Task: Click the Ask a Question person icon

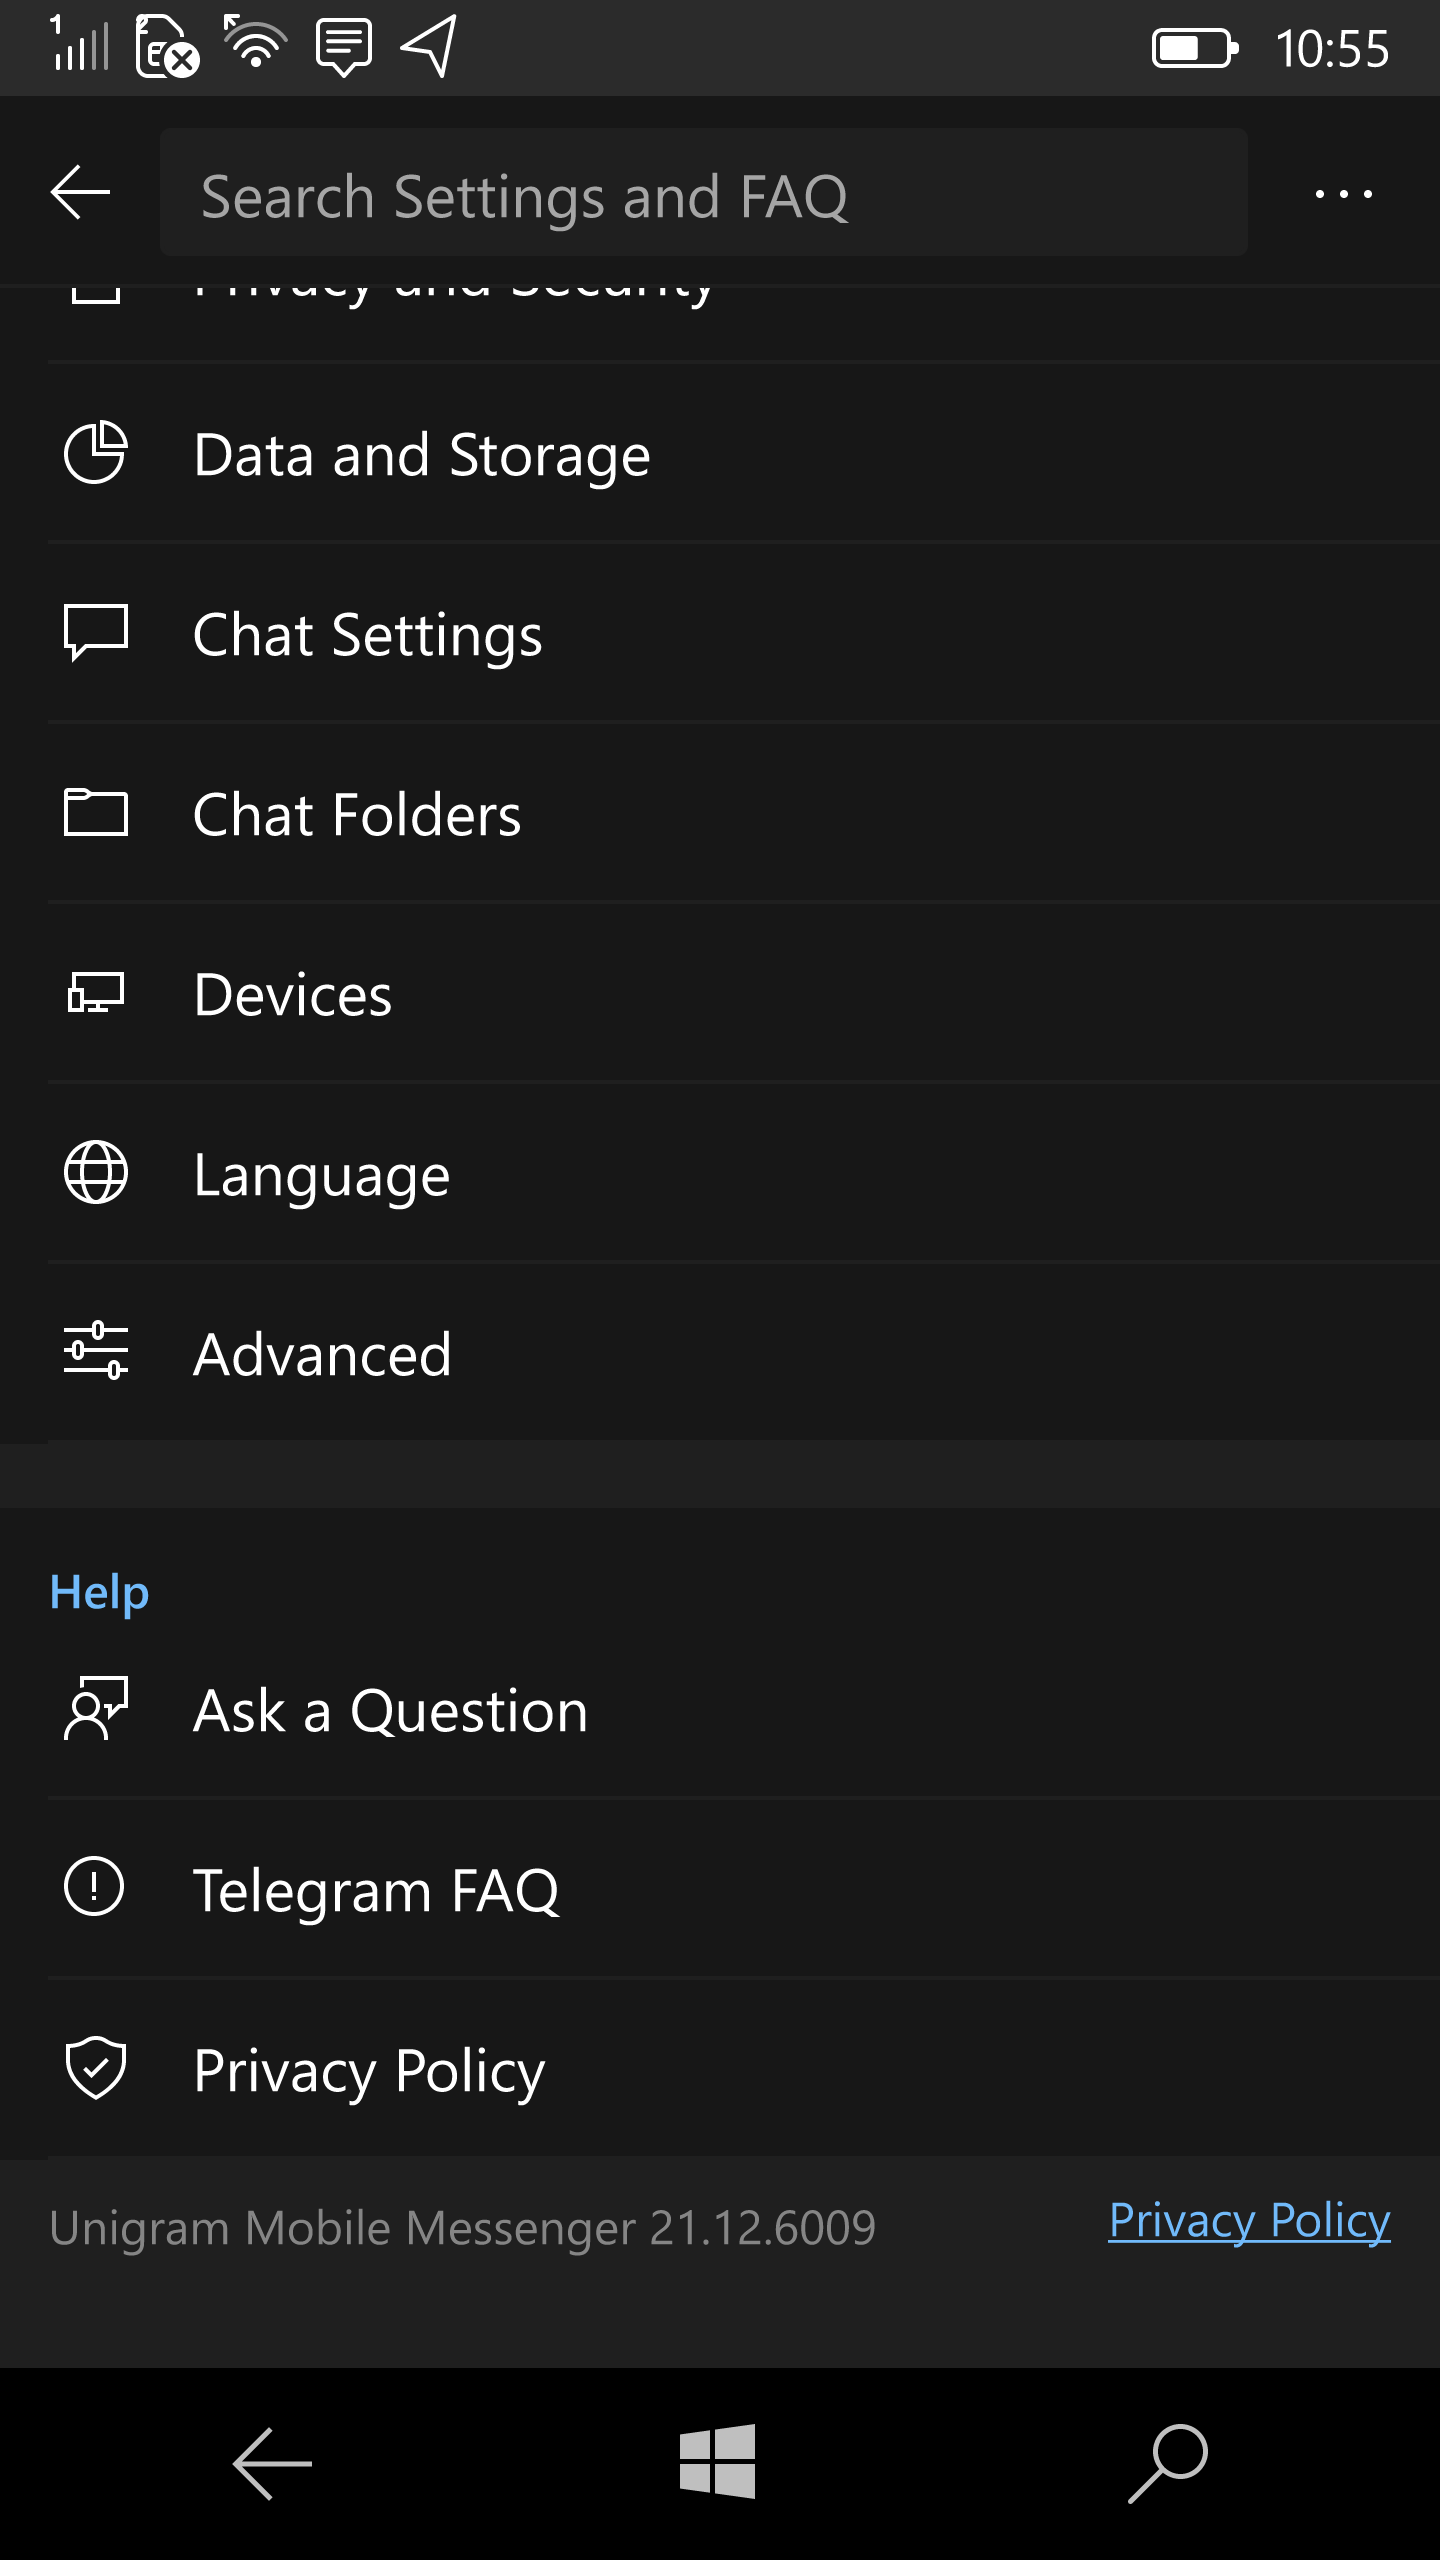Action: point(96,1709)
